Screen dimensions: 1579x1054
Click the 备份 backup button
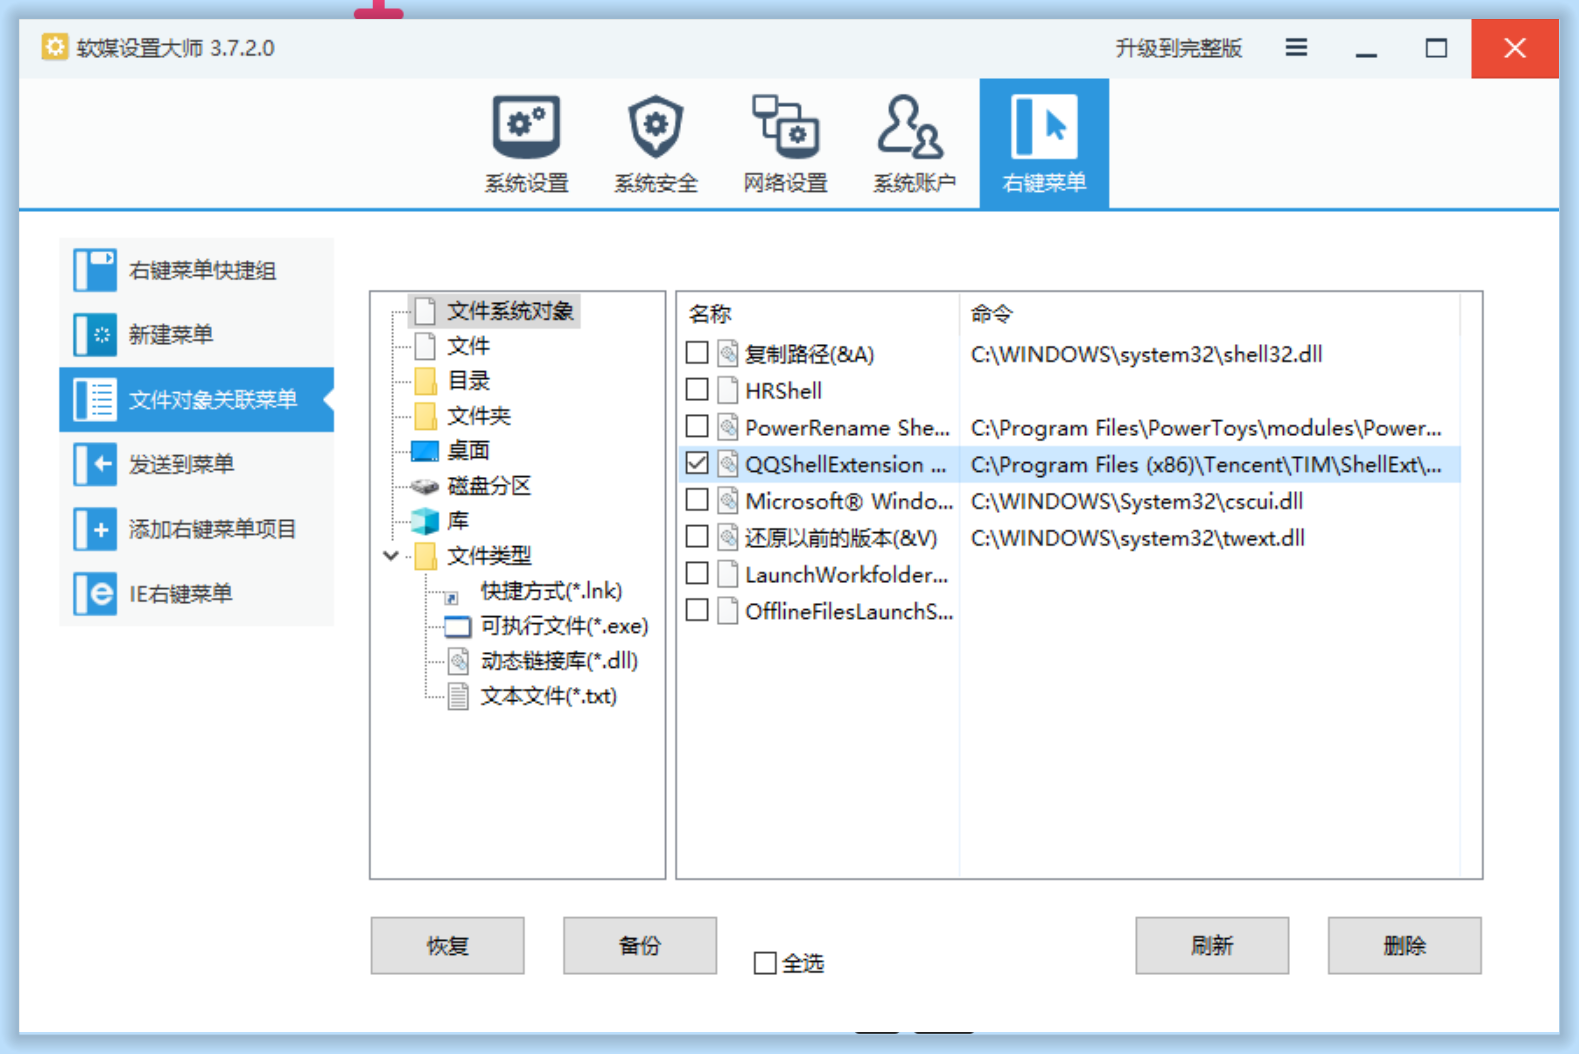pos(640,945)
